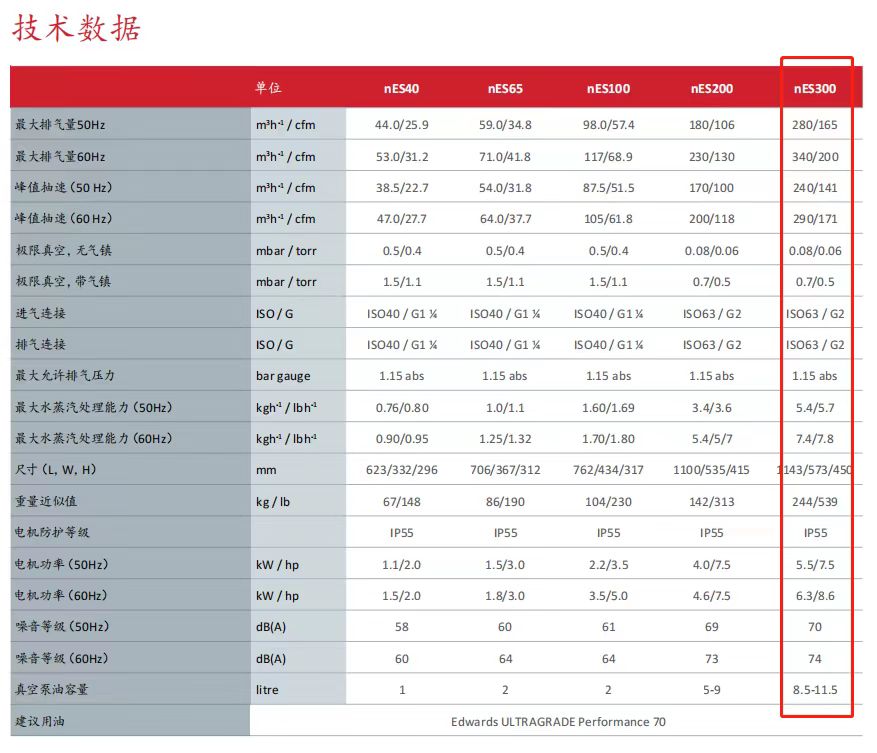Select the nES40 column header
The image size is (877, 753).
[x=402, y=88]
